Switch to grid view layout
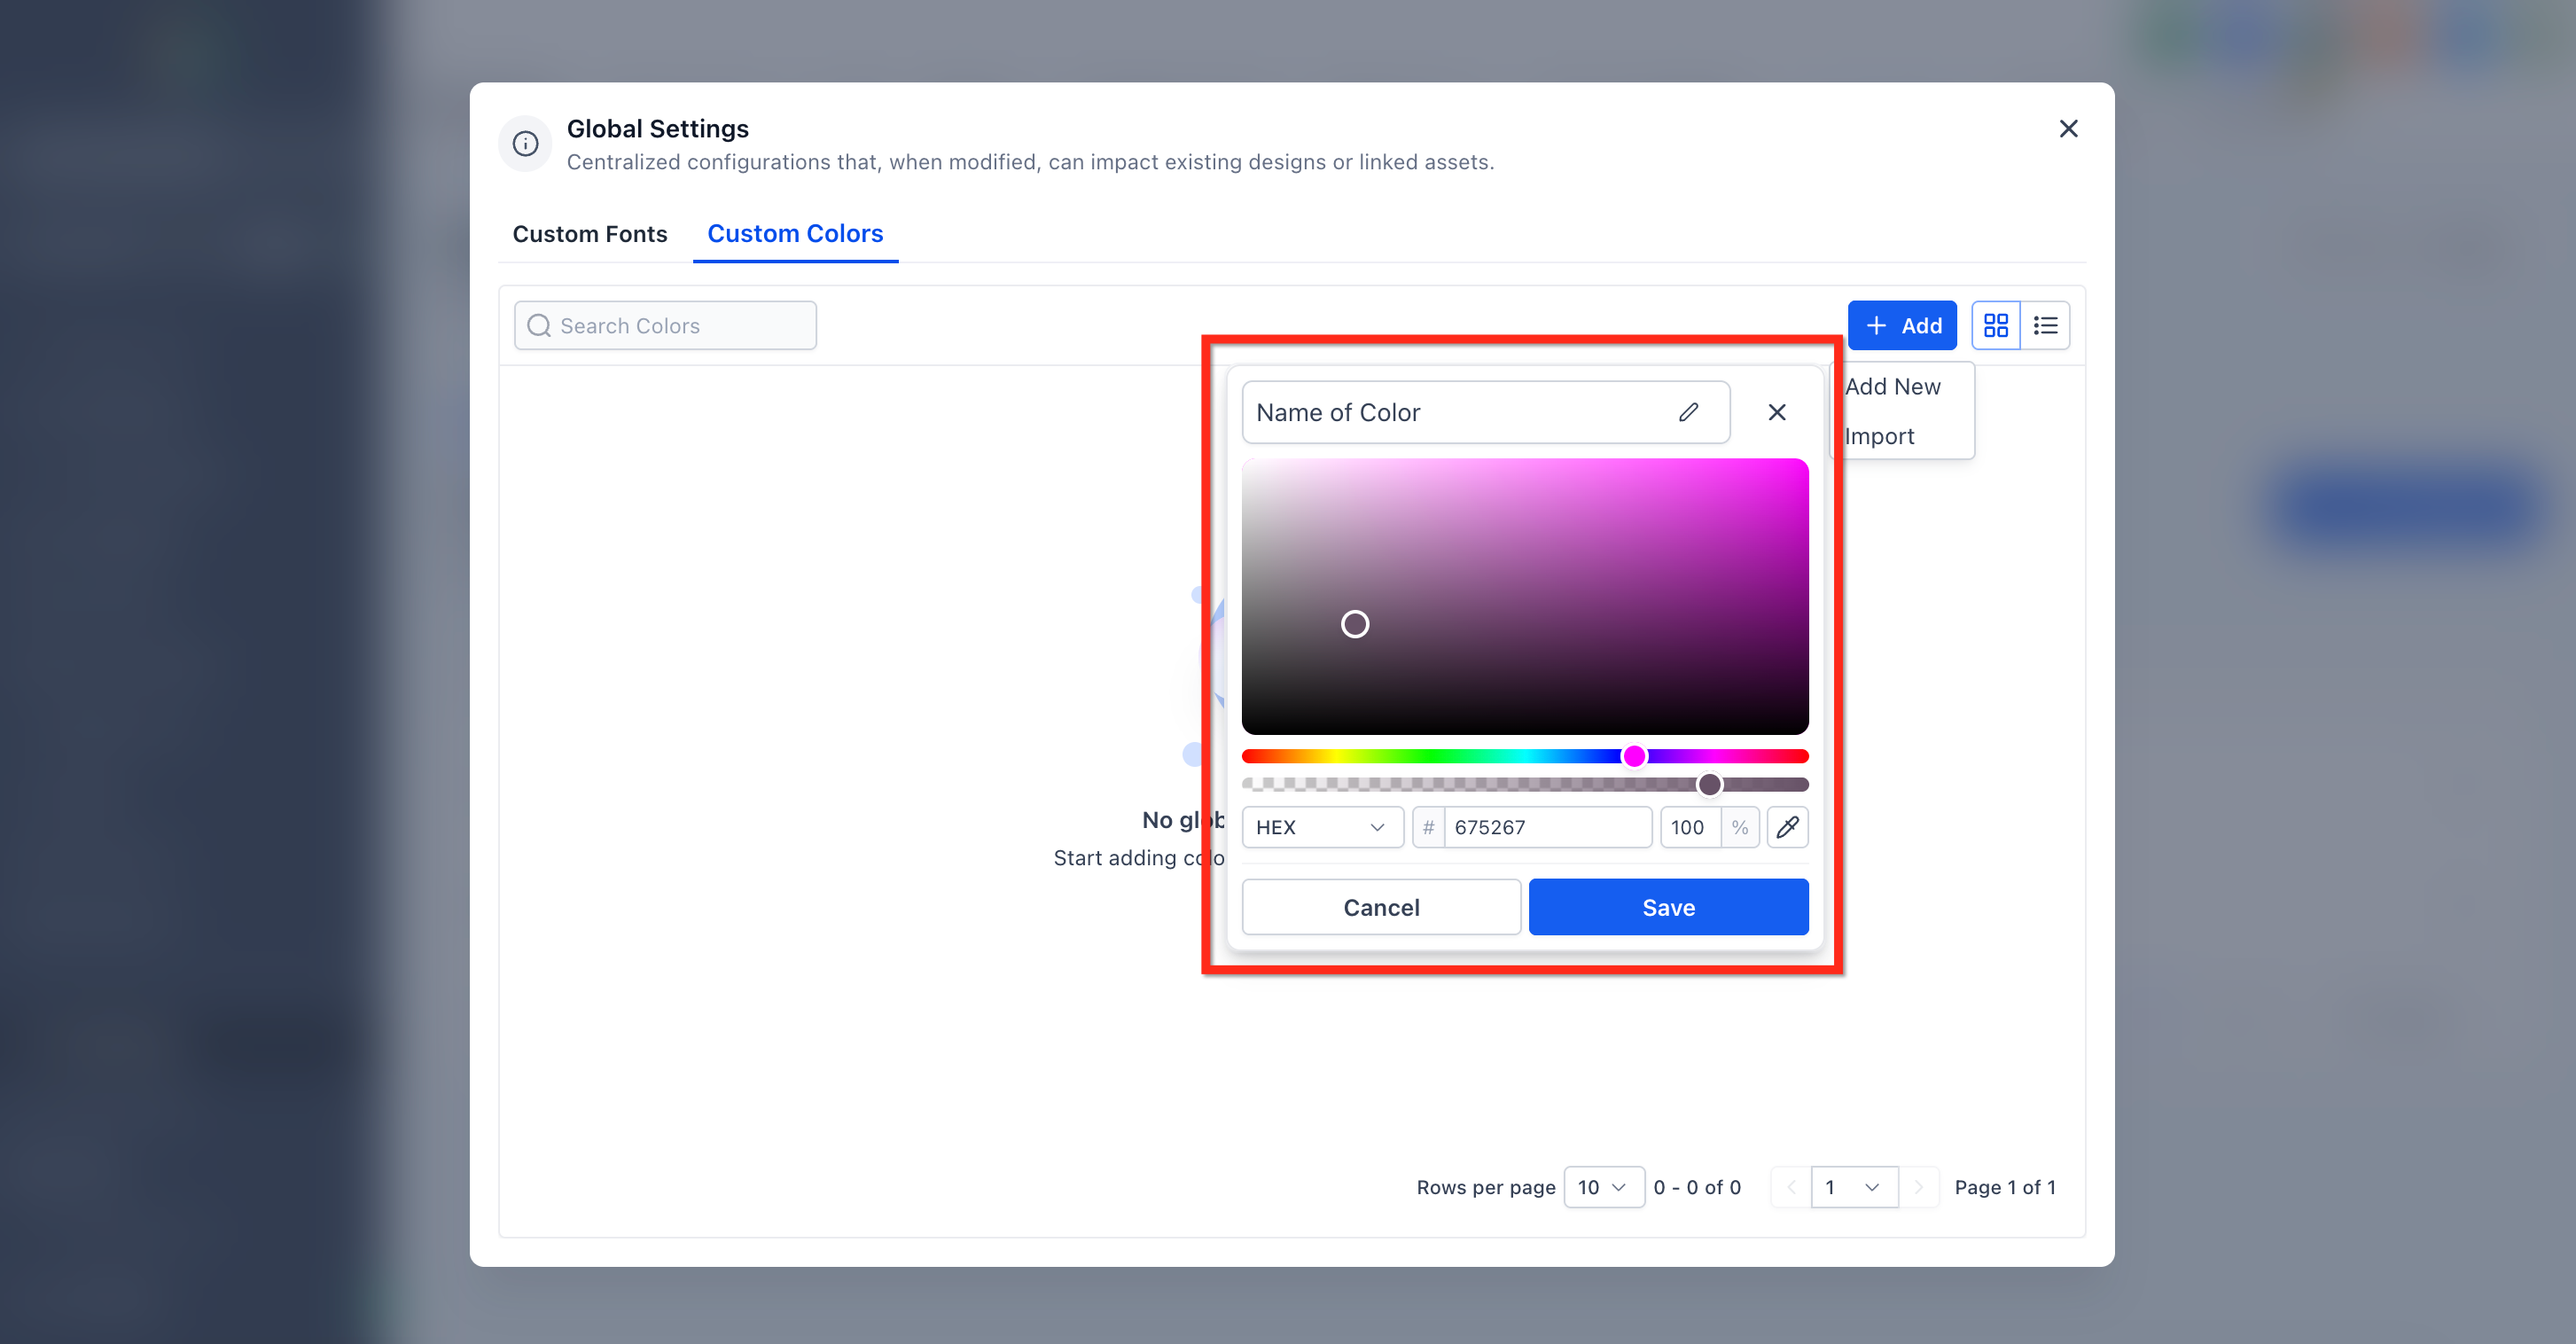Image resolution: width=2576 pixels, height=1344 pixels. tap(1995, 325)
